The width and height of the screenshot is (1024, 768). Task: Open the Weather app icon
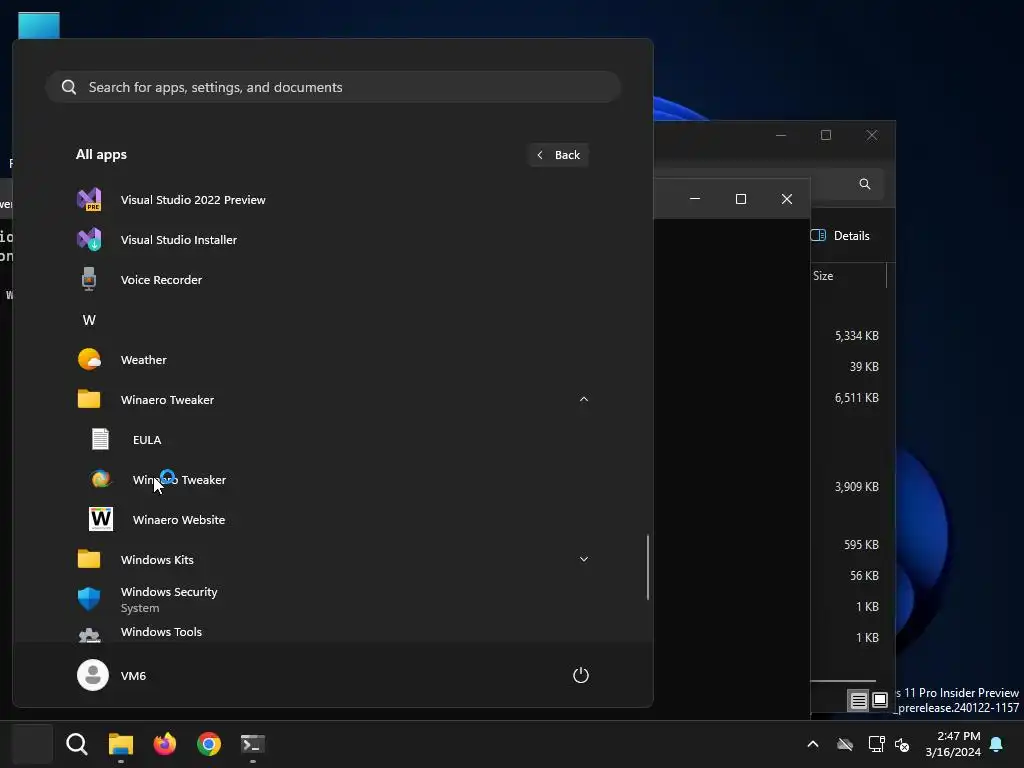[89, 359]
